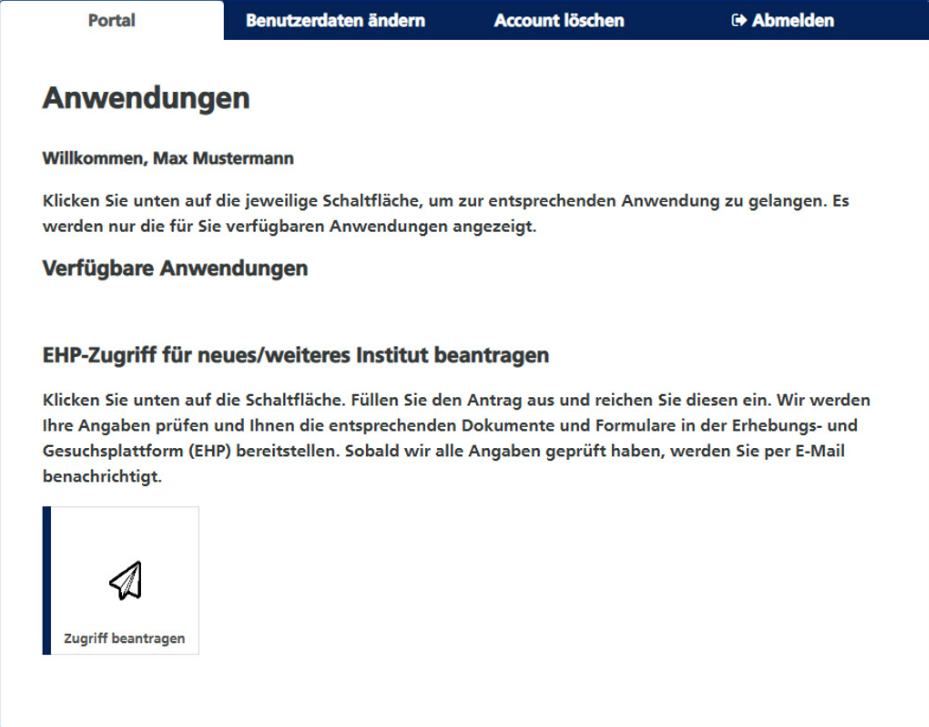Switch to the Portal tab

[x=112, y=20]
